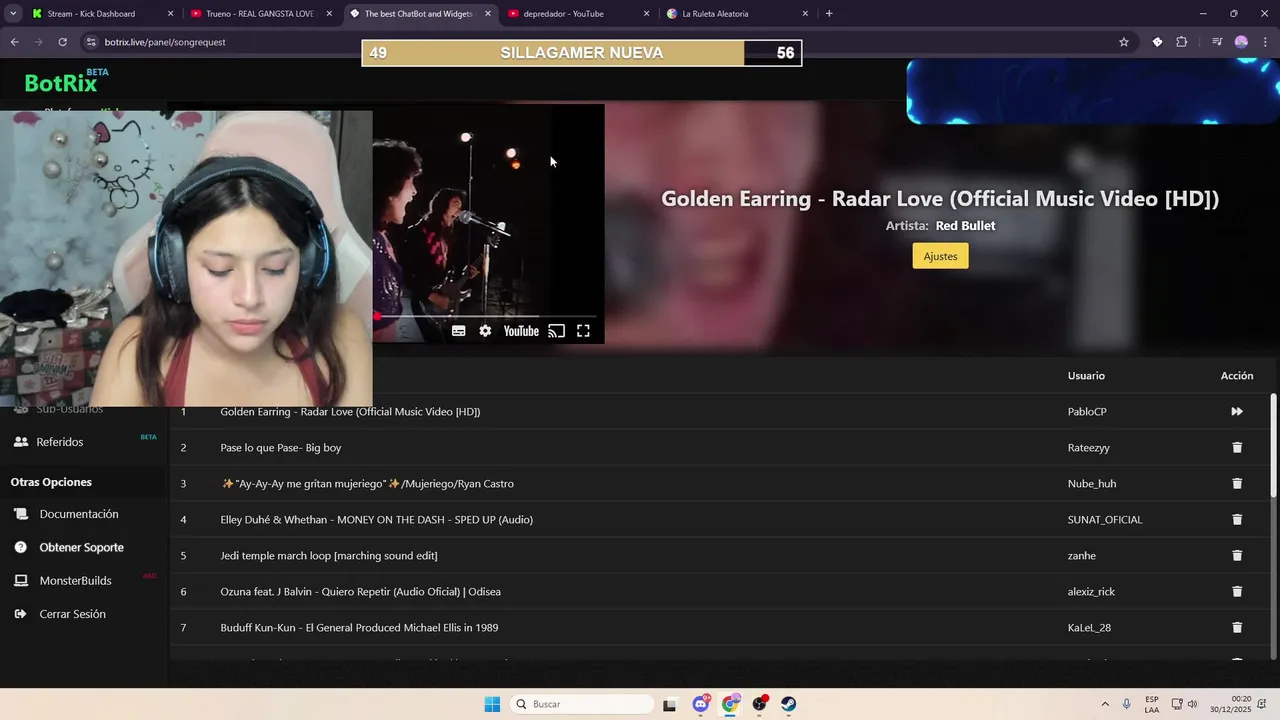Open video on YouTube via logo
Screen dimensions: 1280x720
(x=521, y=331)
